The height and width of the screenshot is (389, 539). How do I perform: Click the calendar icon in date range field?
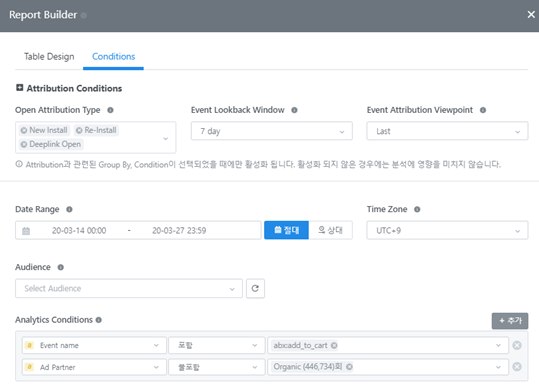click(x=26, y=231)
